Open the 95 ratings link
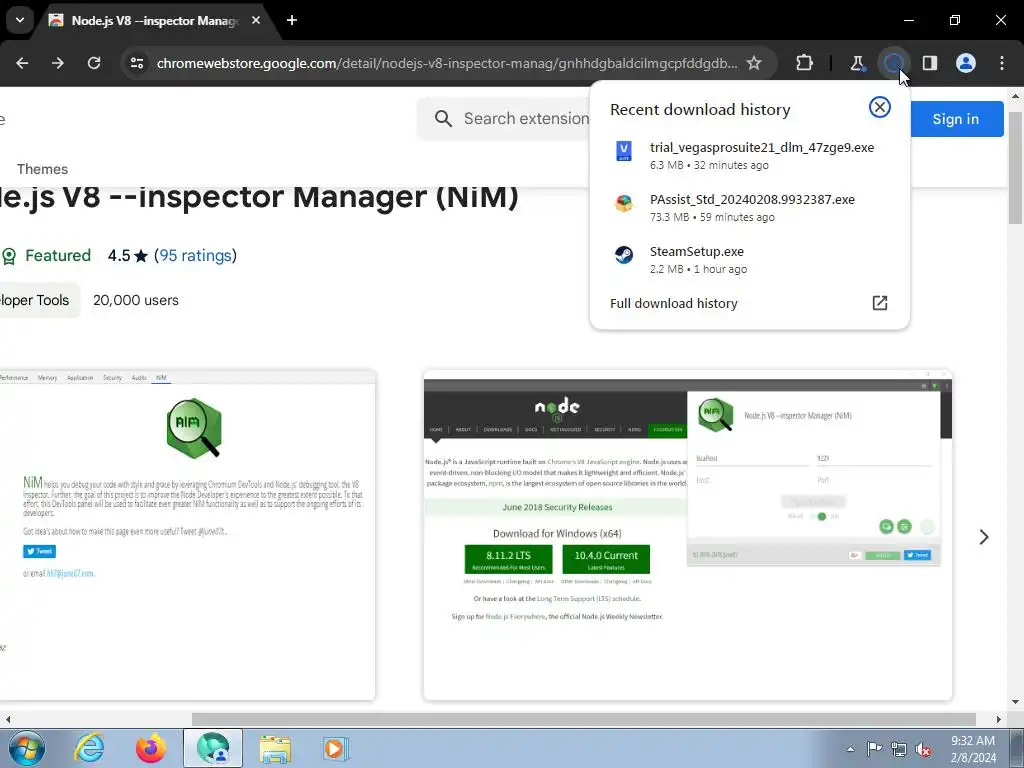This screenshot has width=1024, height=768. [x=195, y=255]
